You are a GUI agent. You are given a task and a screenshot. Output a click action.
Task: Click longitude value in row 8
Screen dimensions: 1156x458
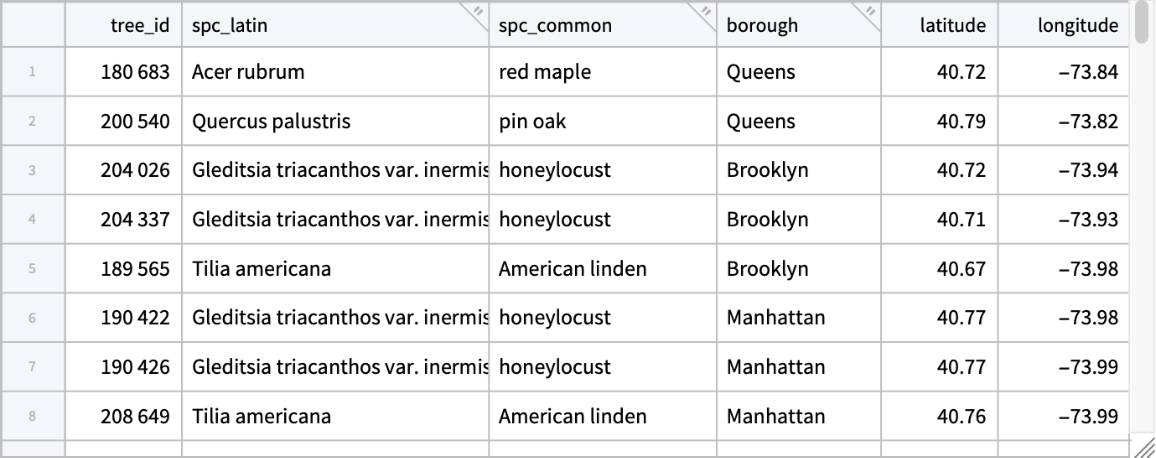click(x=1063, y=416)
